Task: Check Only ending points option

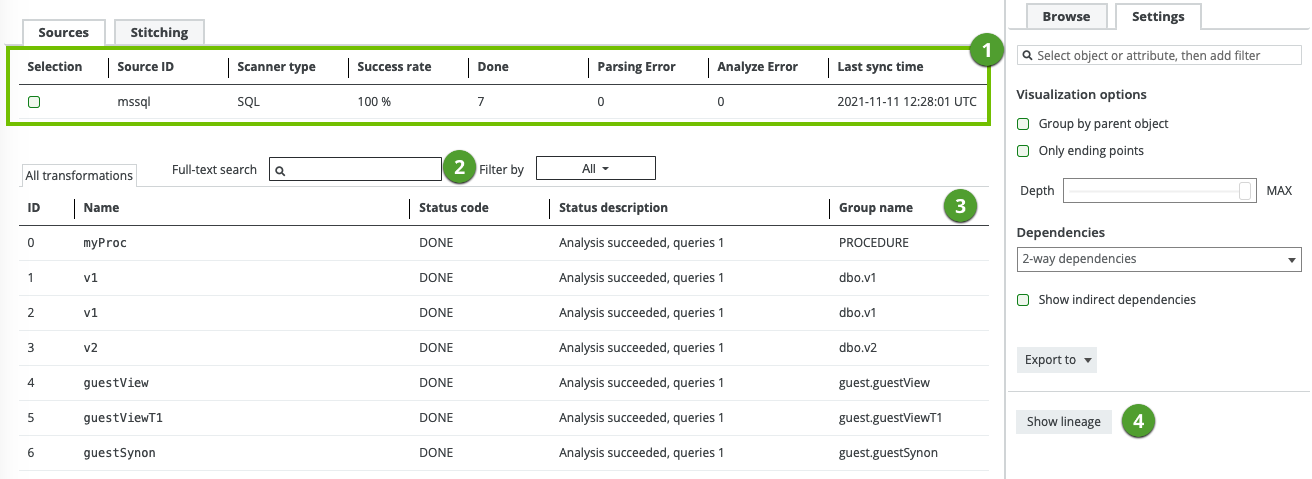Action: tap(1023, 151)
